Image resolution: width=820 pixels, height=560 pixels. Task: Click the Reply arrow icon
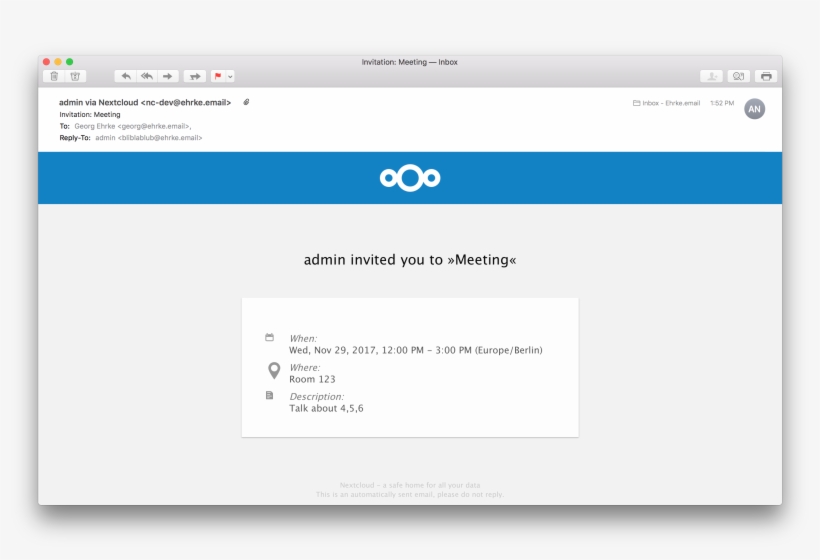pyautogui.click(x=125, y=76)
